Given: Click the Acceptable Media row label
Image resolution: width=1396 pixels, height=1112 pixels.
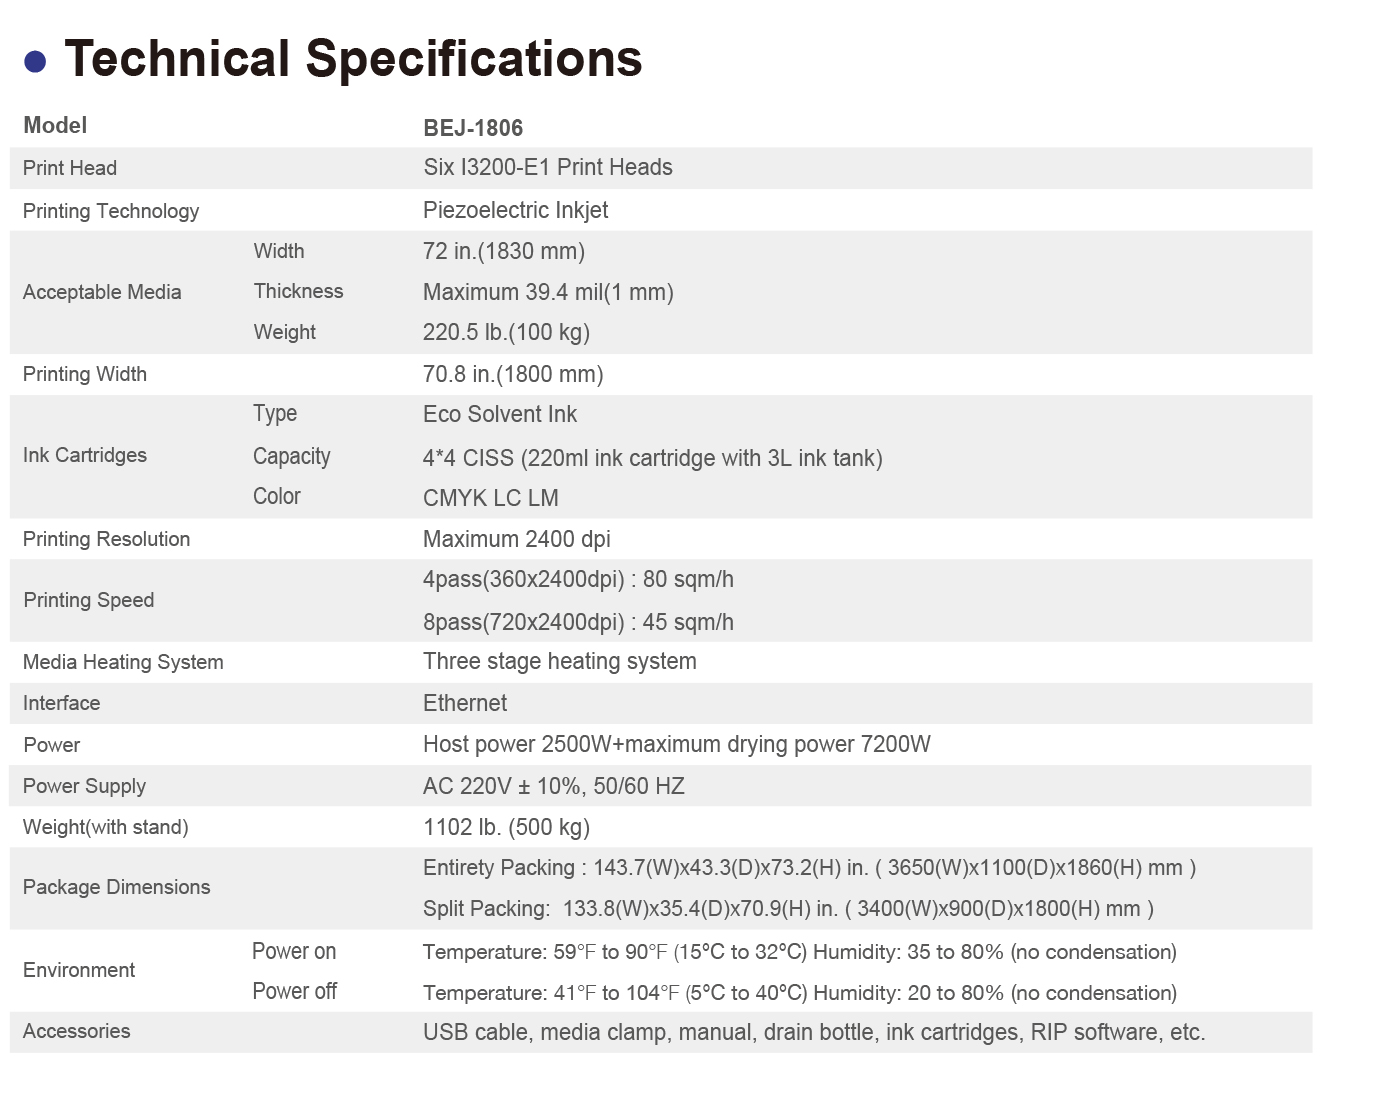Looking at the screenshot, I should pos(102,292).
